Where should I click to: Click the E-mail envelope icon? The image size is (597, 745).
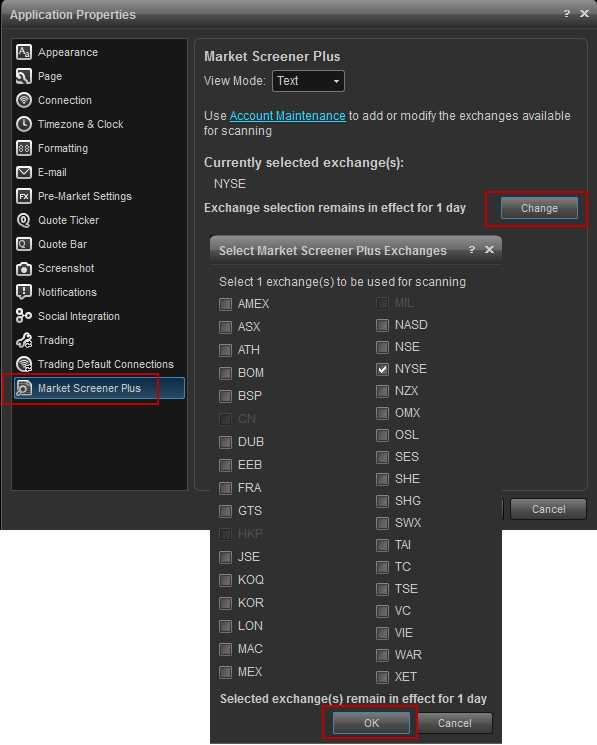pyautogui.click(x=24, y=172)
